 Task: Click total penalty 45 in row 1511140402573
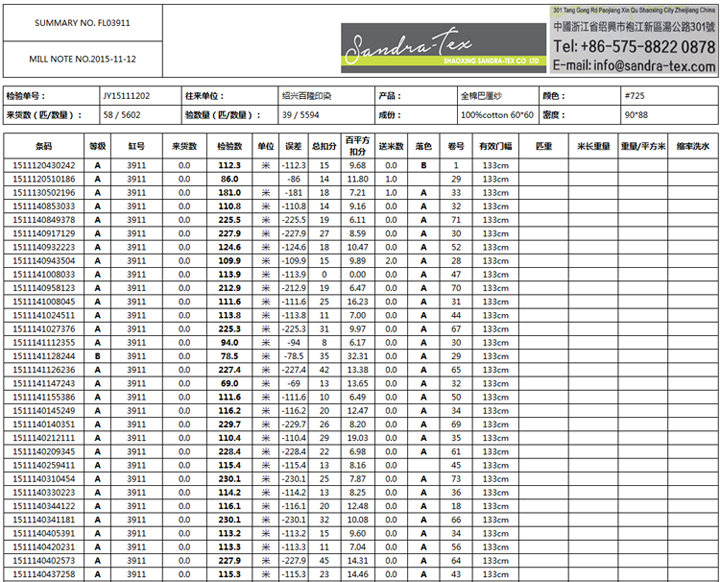[324, 560]
